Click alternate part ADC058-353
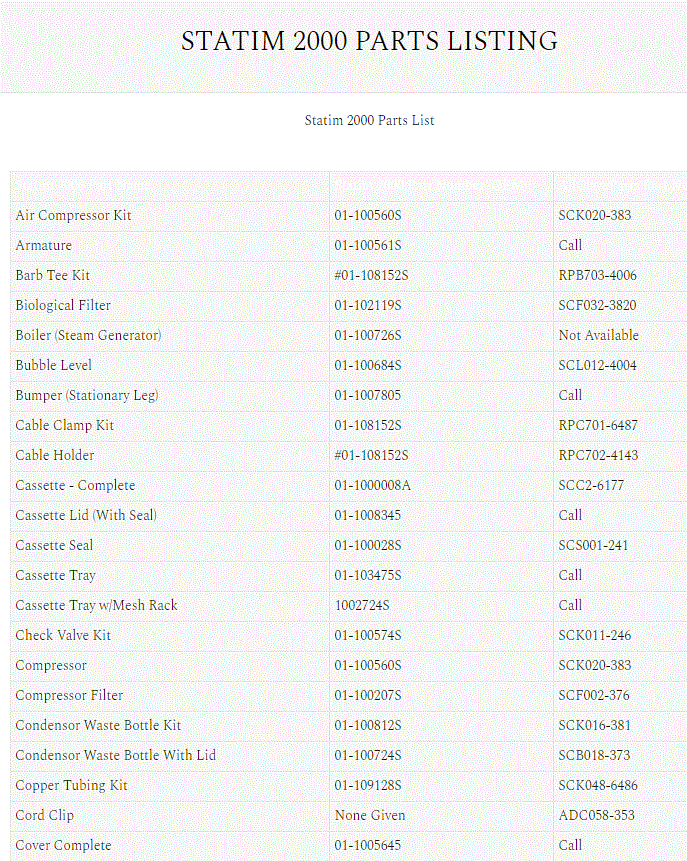 coord(596,815)
